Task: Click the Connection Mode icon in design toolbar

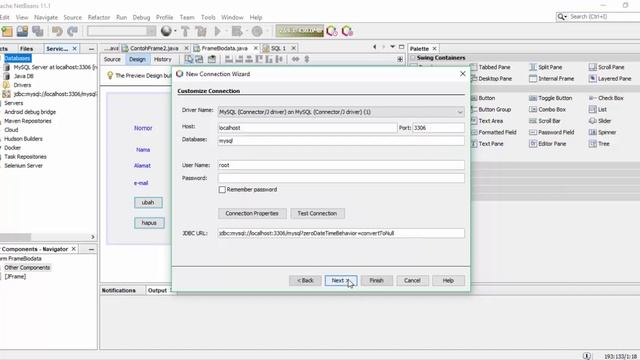Action: 199,60
